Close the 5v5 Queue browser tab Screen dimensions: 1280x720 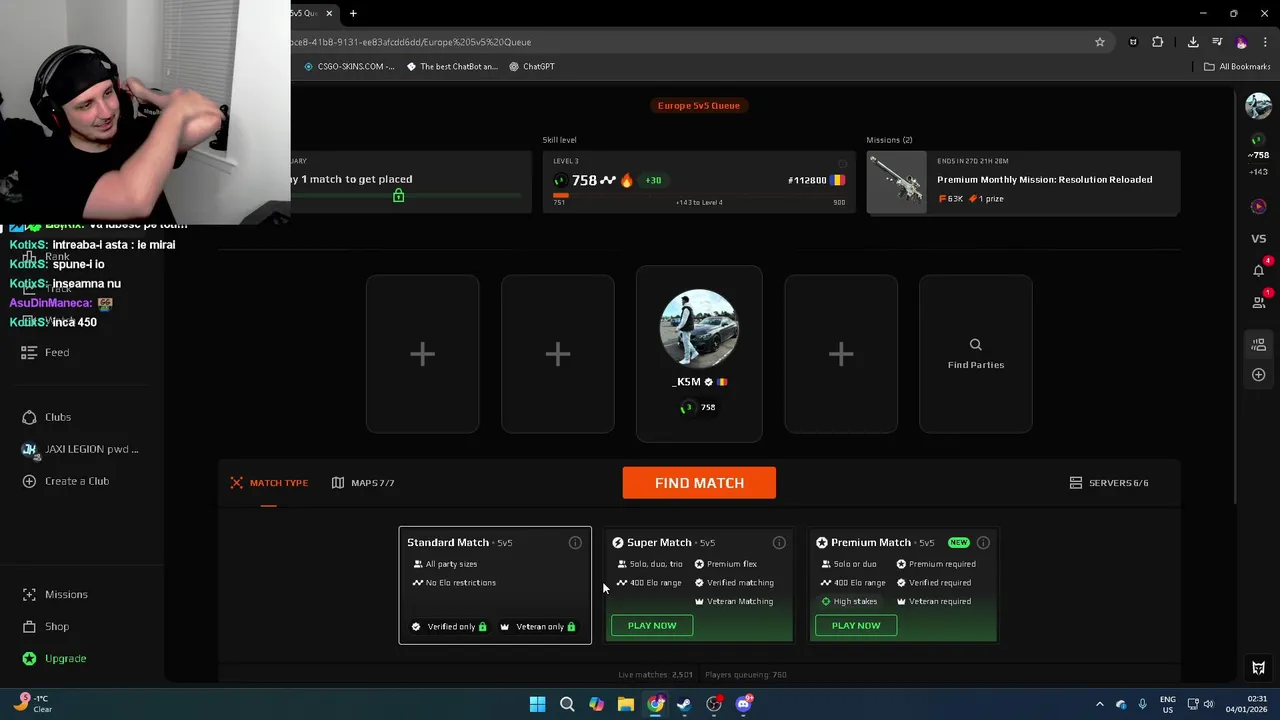[329, 13]
